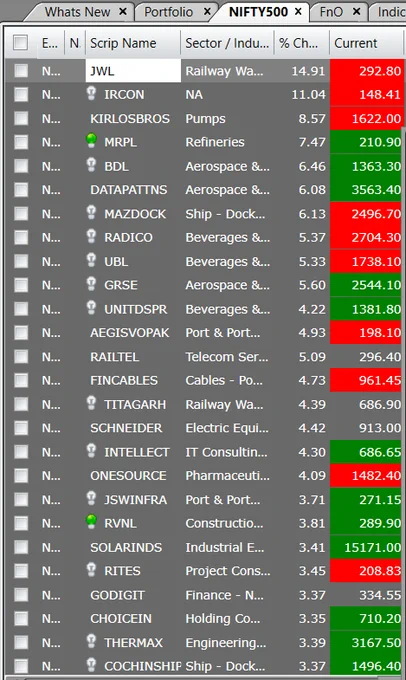The height and width of the screenshot is (680, 406).
Task: Click CHOICEIN scrip name
Action: click(121, 618)
